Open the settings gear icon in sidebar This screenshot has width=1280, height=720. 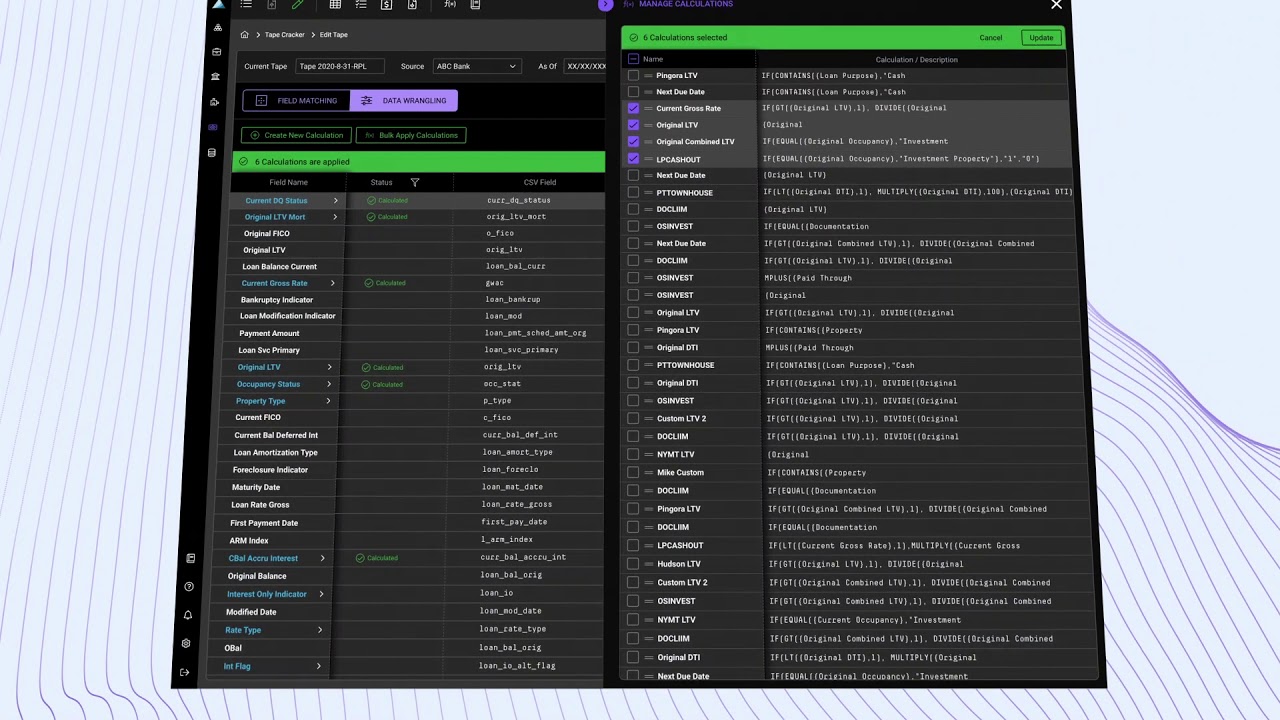186,644
